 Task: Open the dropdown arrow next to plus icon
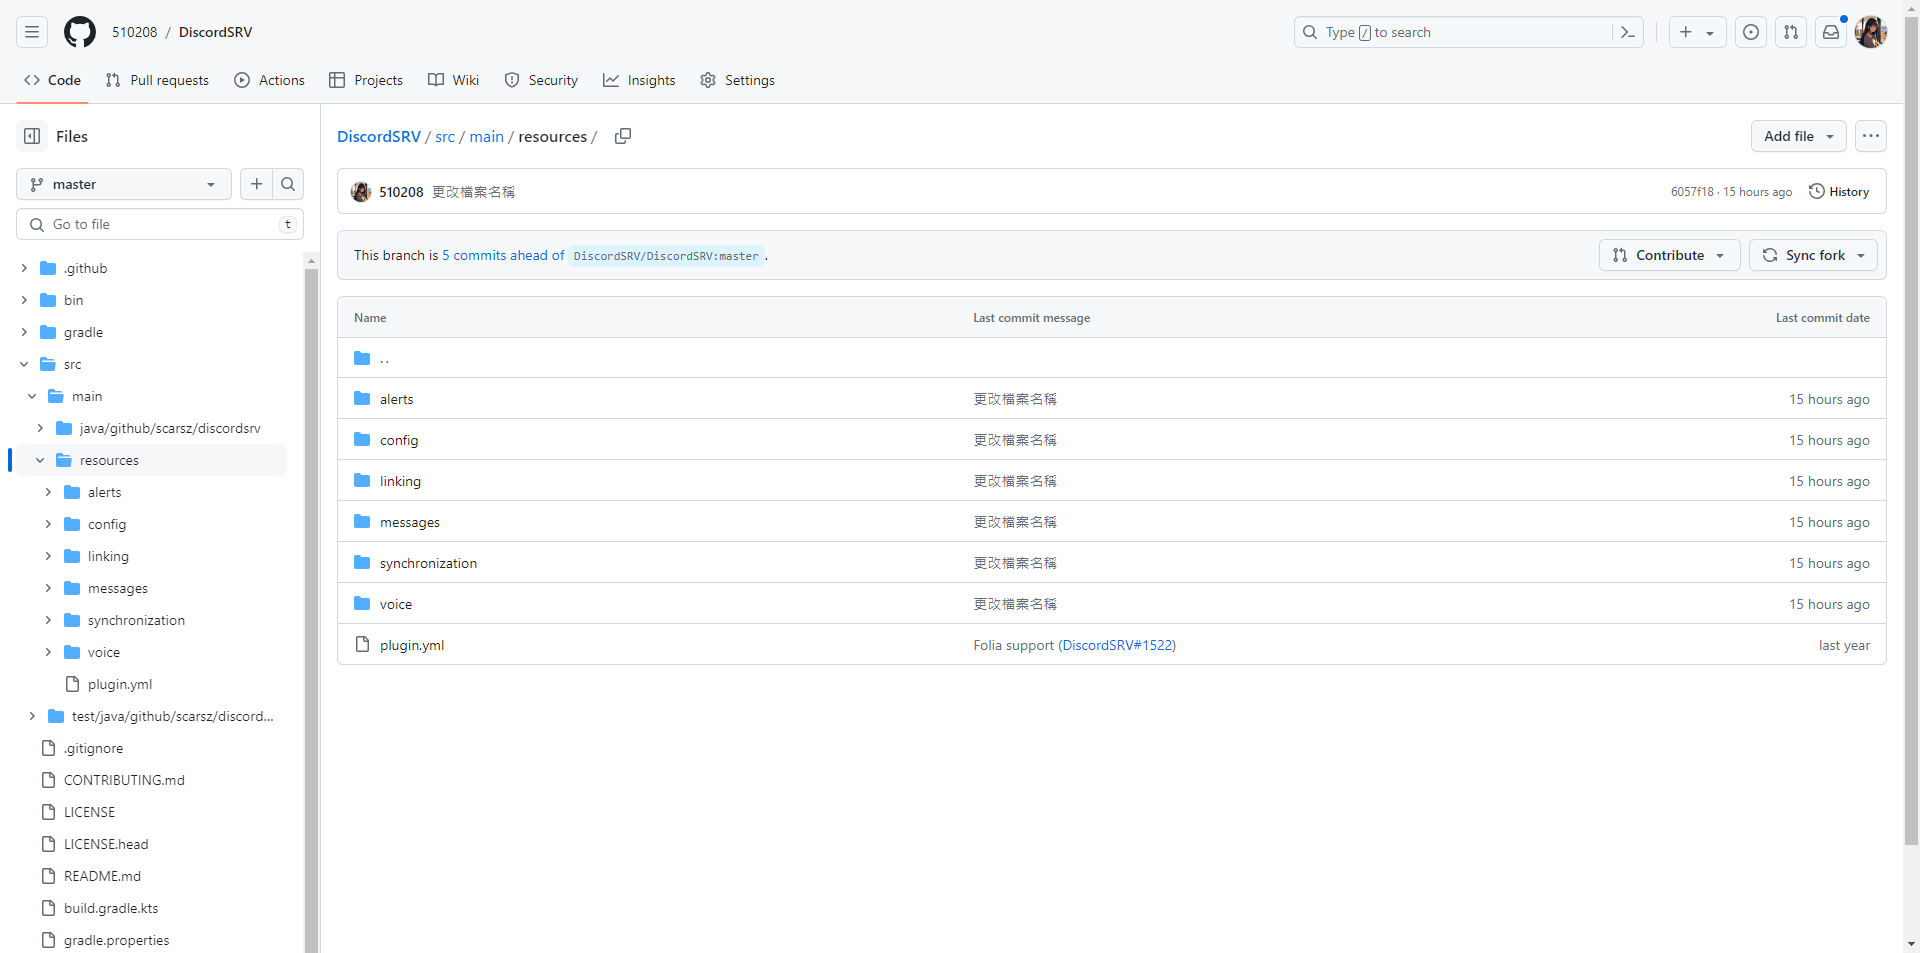tap(1710, 32)
